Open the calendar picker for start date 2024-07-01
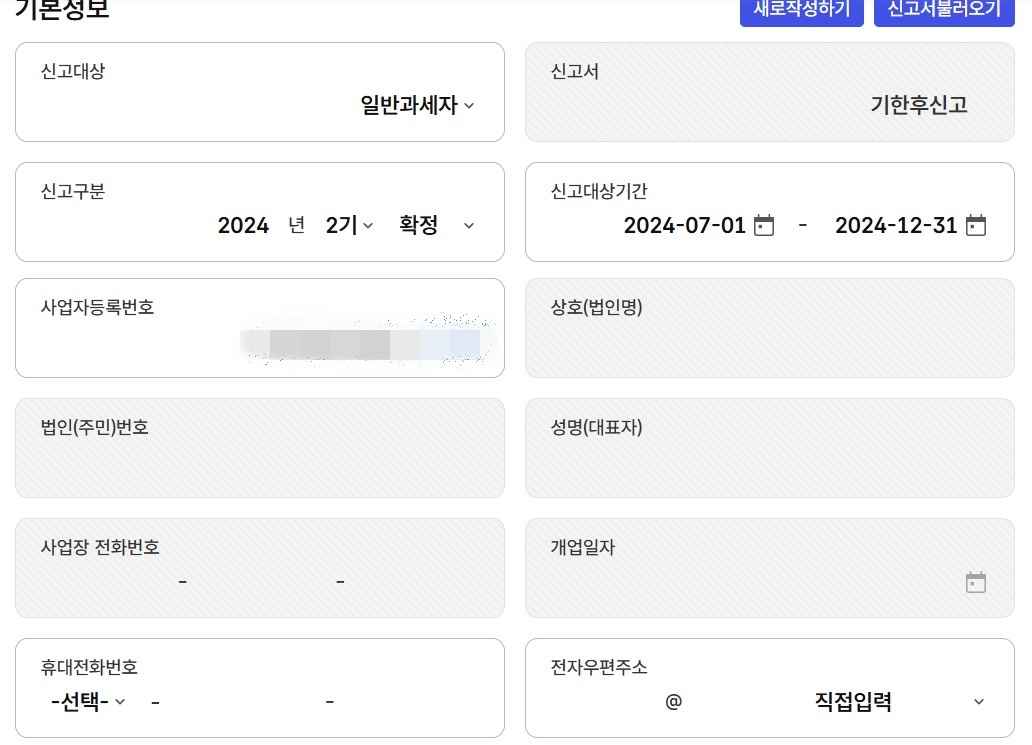Viewport: 1032px width, 745px height. 762,225
